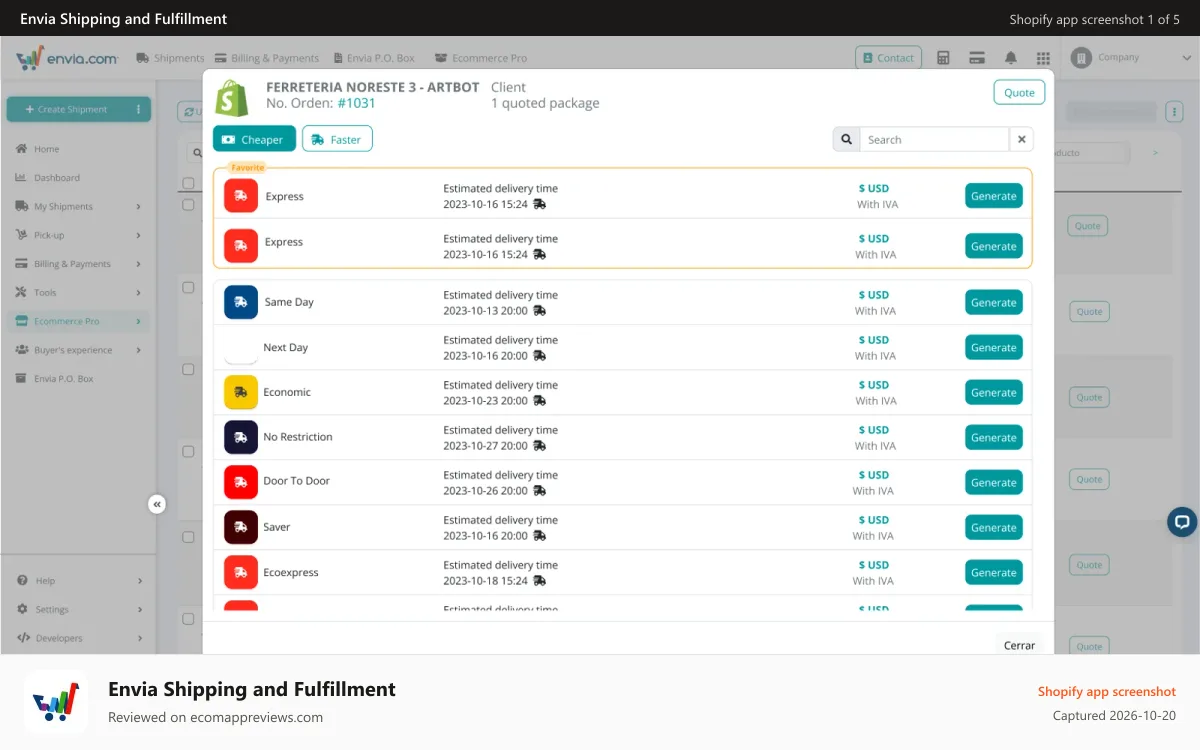1200x750 pixels.
Task: Click the dark No Restriction carrier icon
Action: pos(241,437)
